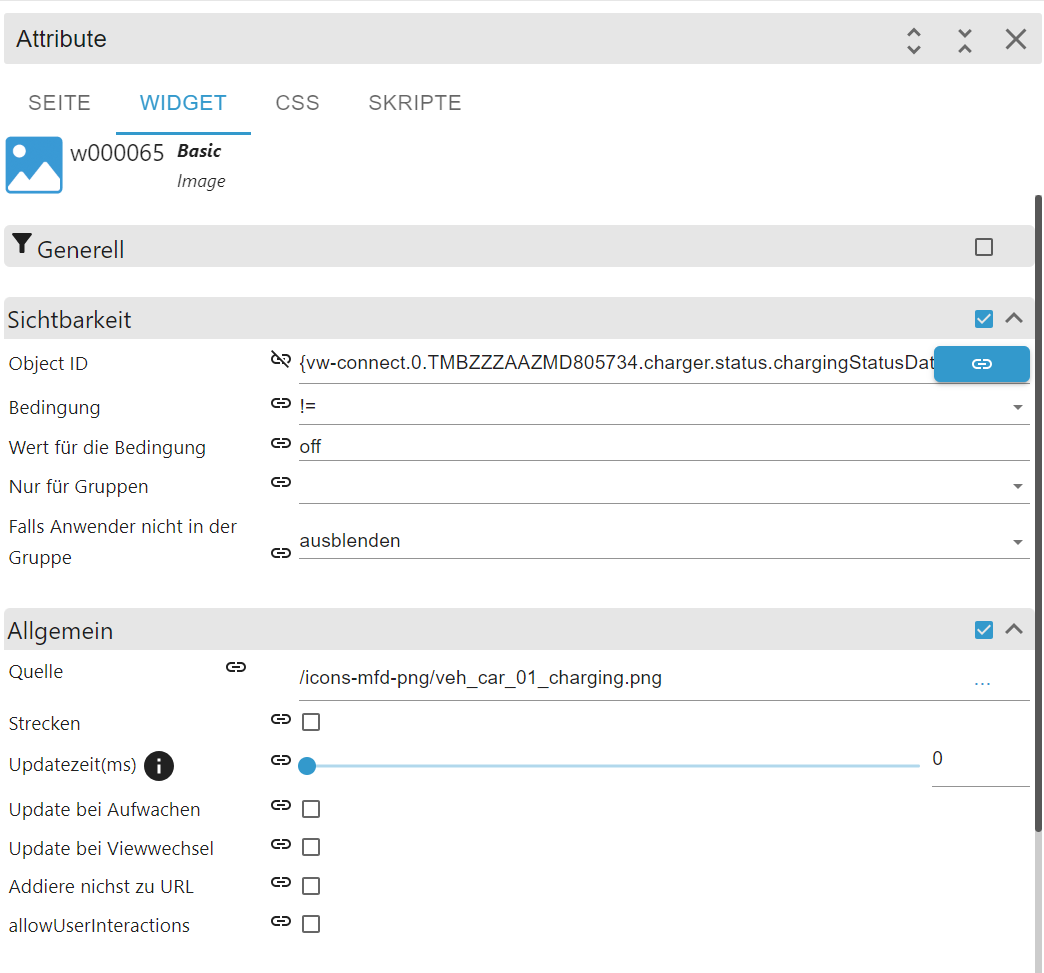
Task: Check the Generell section checkbox
Action: [984, 247]
